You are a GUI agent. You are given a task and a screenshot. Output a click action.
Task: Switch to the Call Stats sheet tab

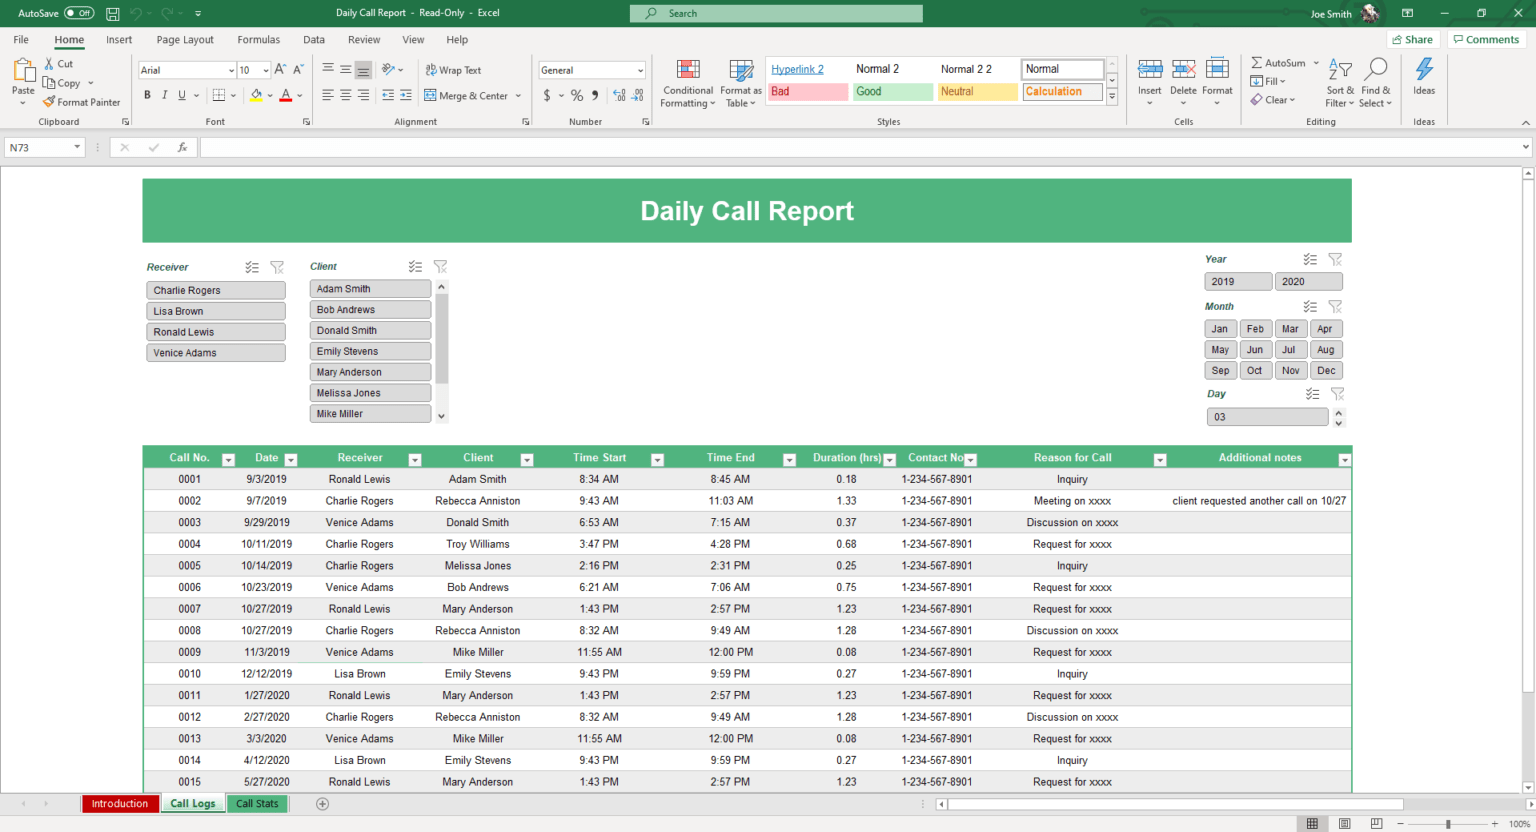257,803
